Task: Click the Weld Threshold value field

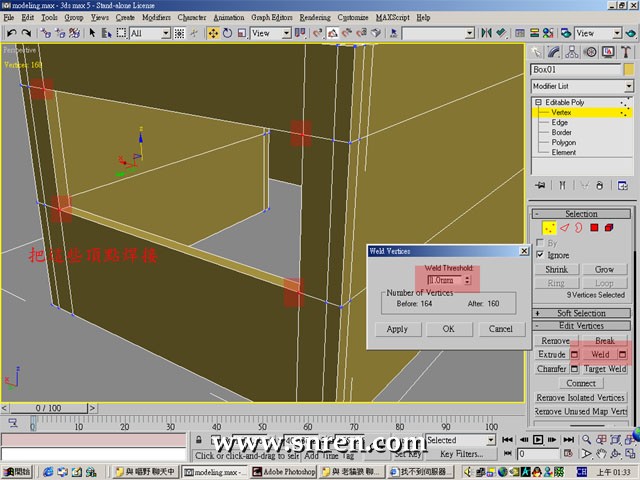Action: (x=445, y=280)
